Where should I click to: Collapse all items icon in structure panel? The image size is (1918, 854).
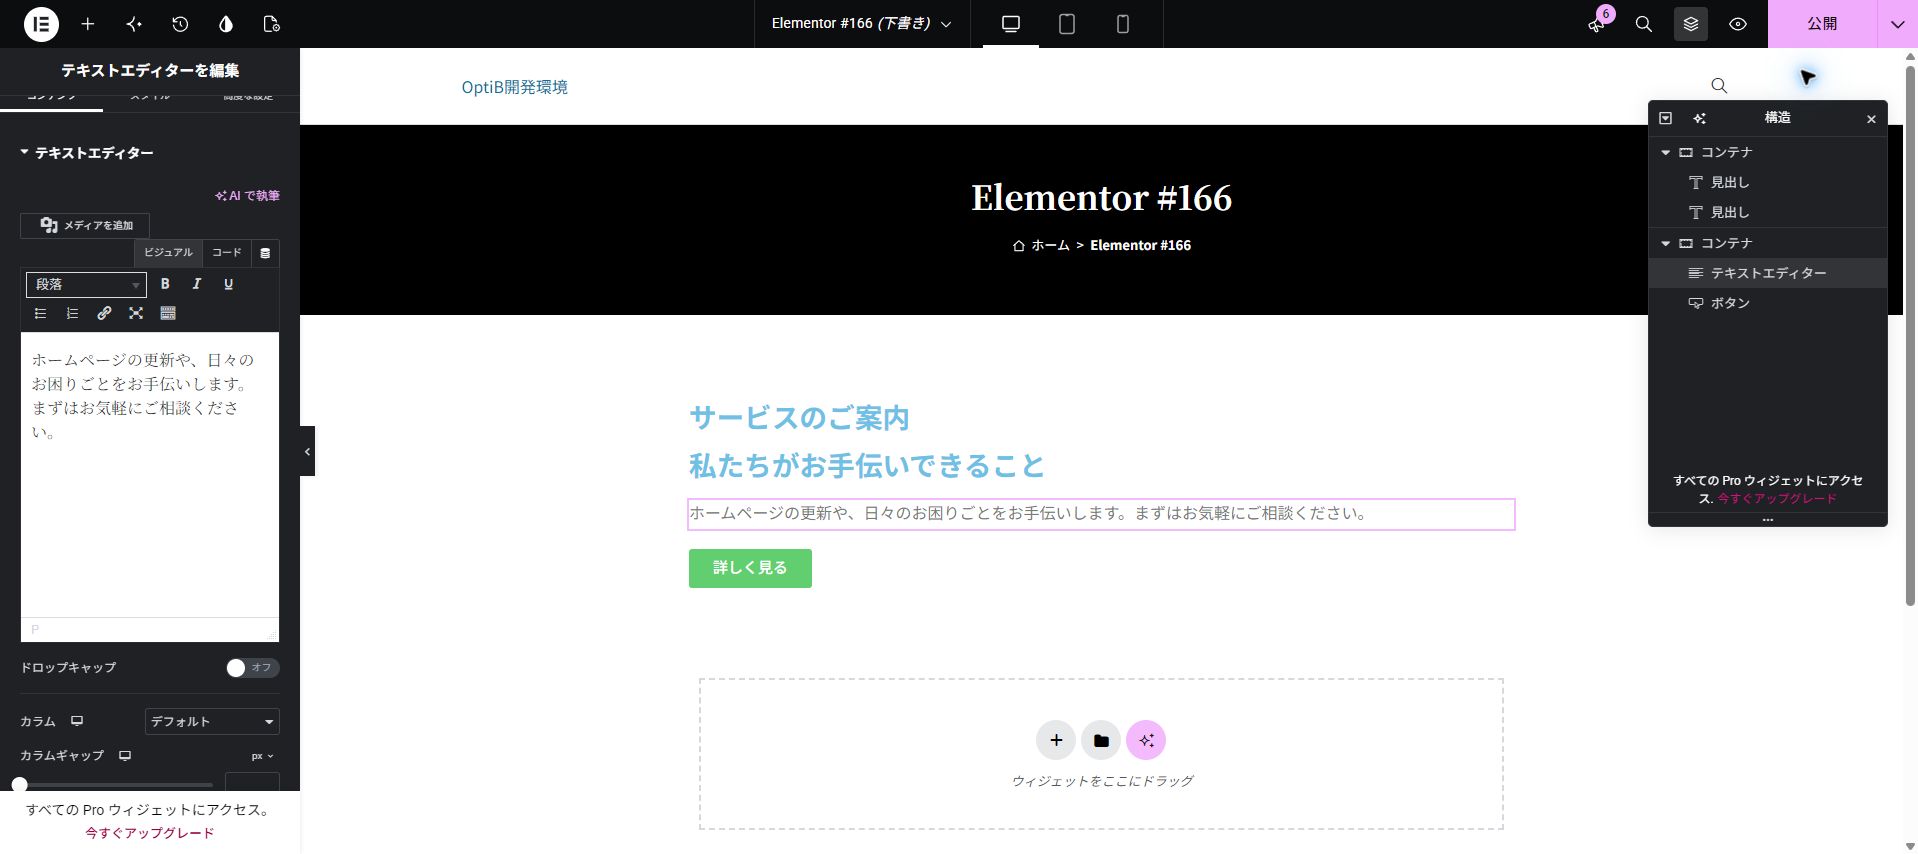[1666, 118]
